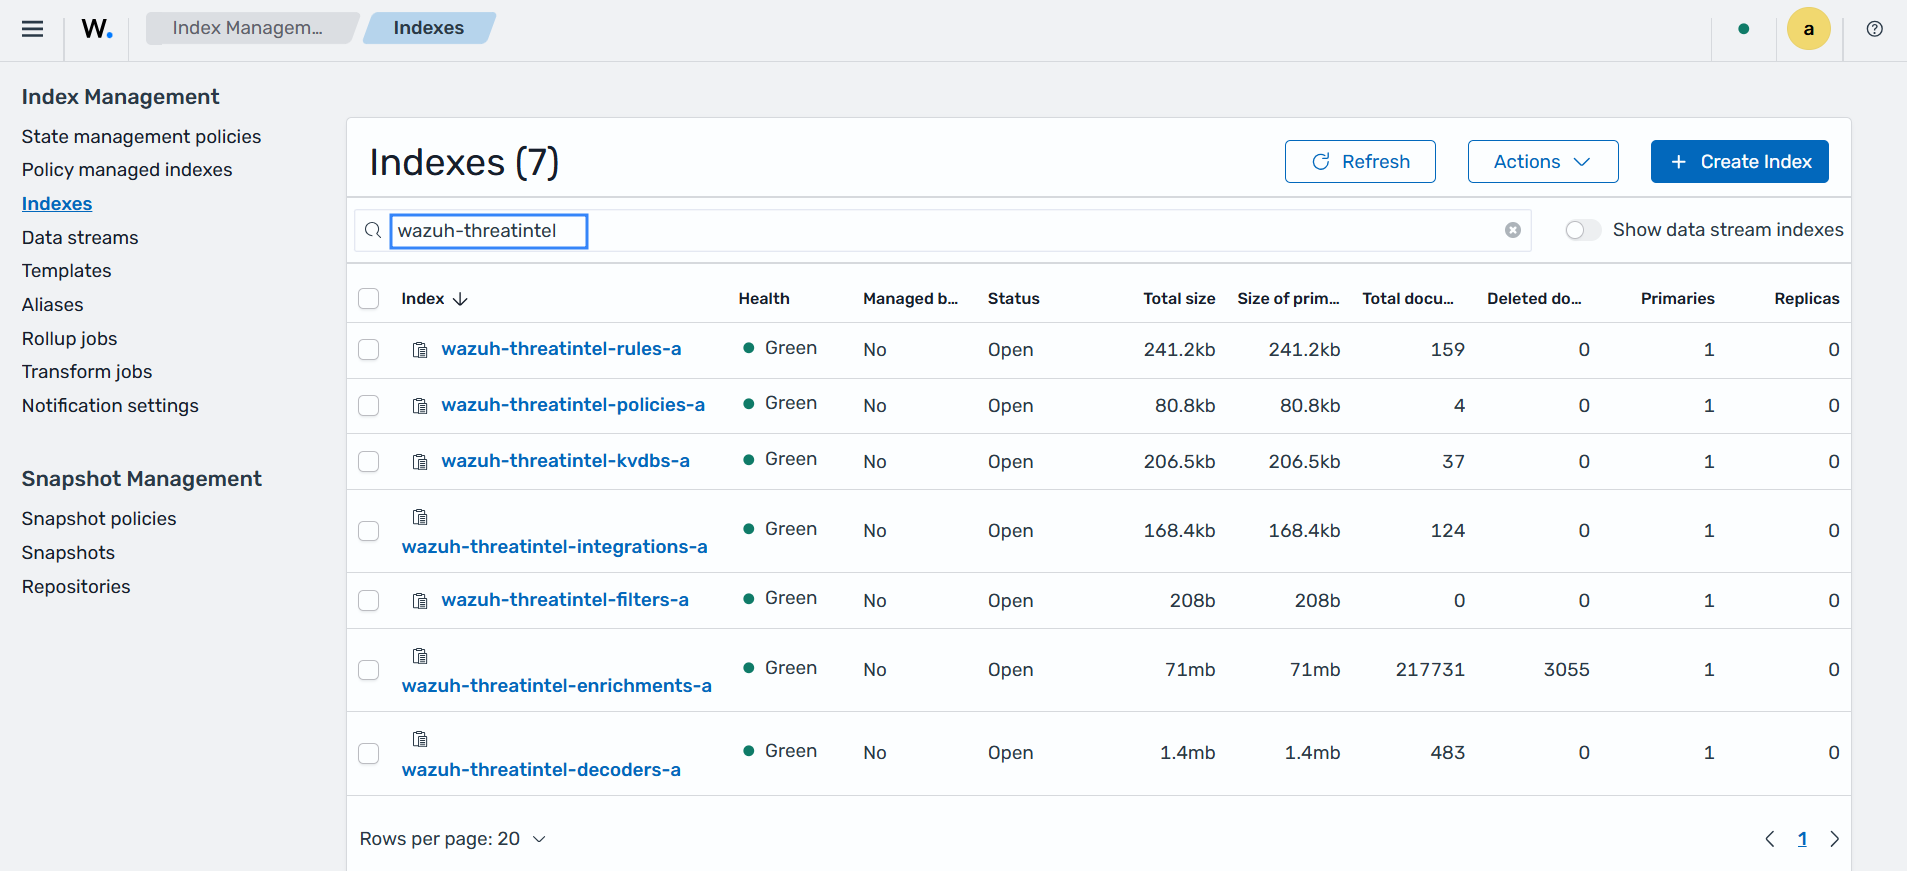Click the Primaries column header
The width and height of the screenshot is (1907, 871).
point(1677,299)
